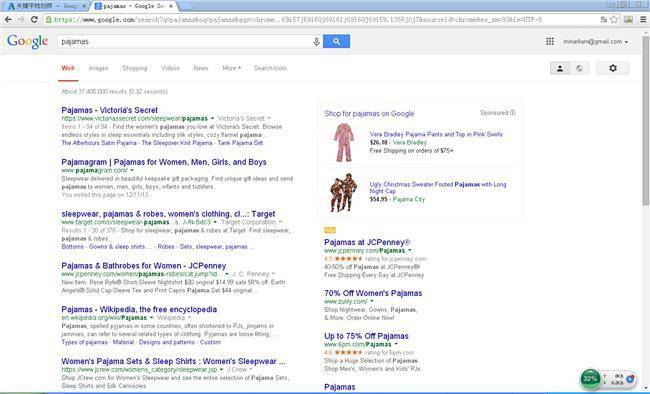Click the page vertical scrollbar thumb
Screen dimensions: 650x394
pyautogui.click(x=645, y=120)
